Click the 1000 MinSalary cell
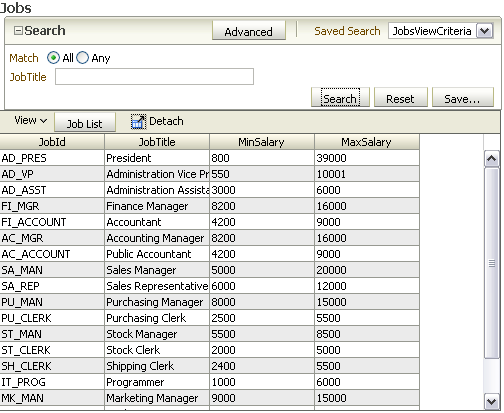 point(262,382)
